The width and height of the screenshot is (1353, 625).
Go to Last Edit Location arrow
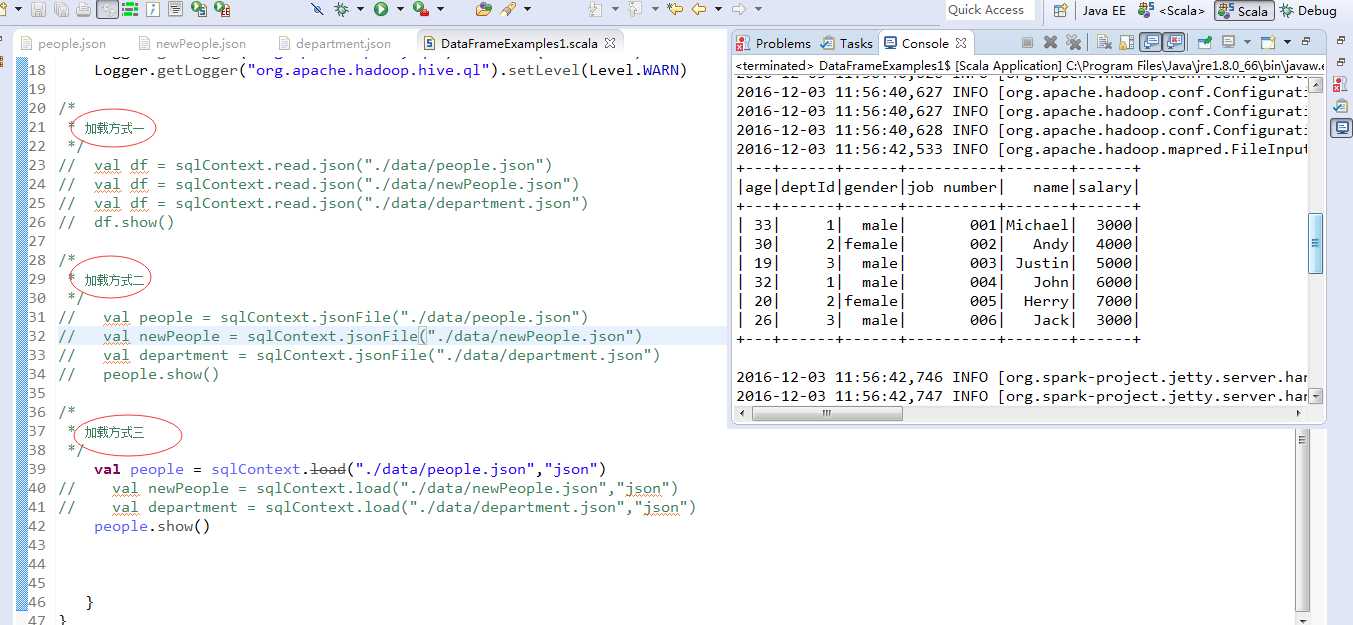674,9
